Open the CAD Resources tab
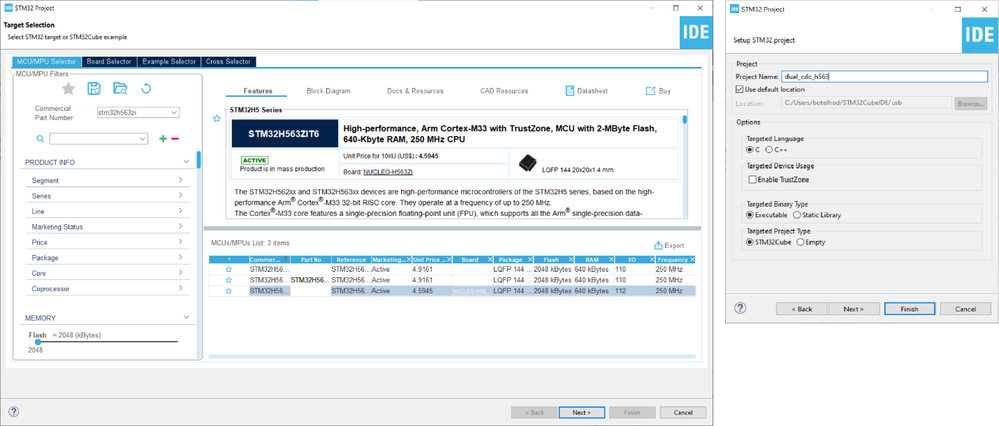 click(x=504, y=91)
